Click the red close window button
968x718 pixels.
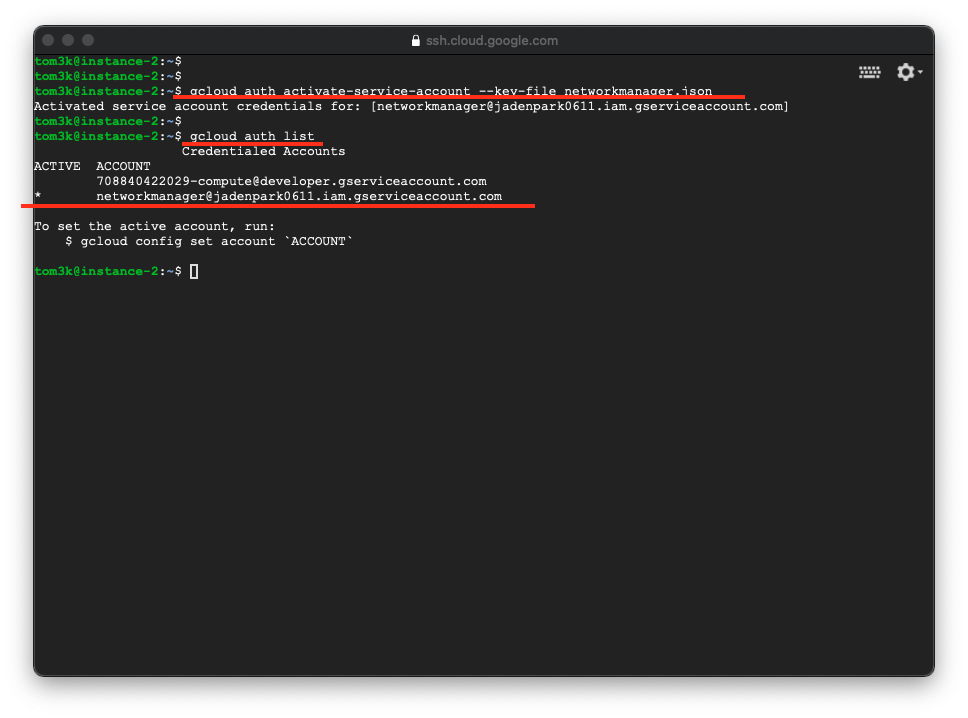(48, 40)
